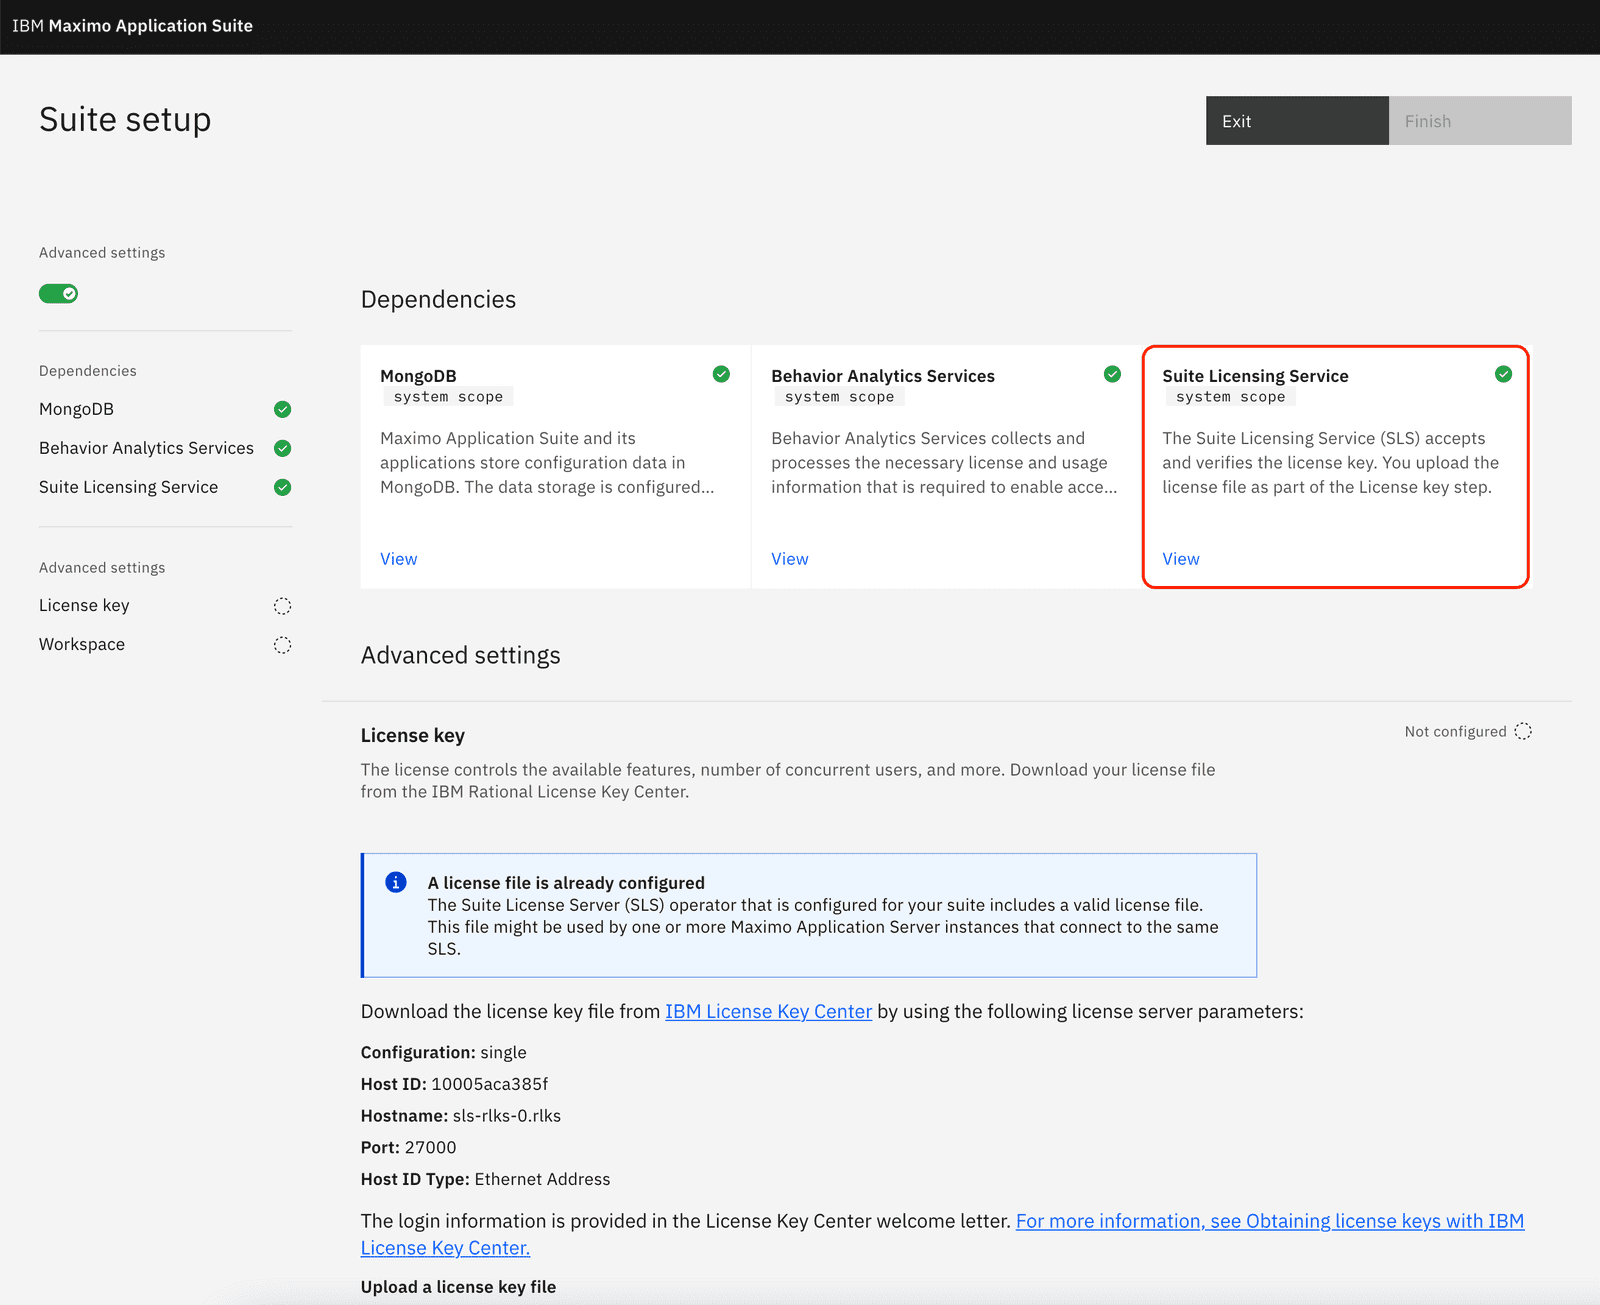Click the Exit button
Image resolution: width=1600 pixels, height=1305 pixels.
point(1297,120)
